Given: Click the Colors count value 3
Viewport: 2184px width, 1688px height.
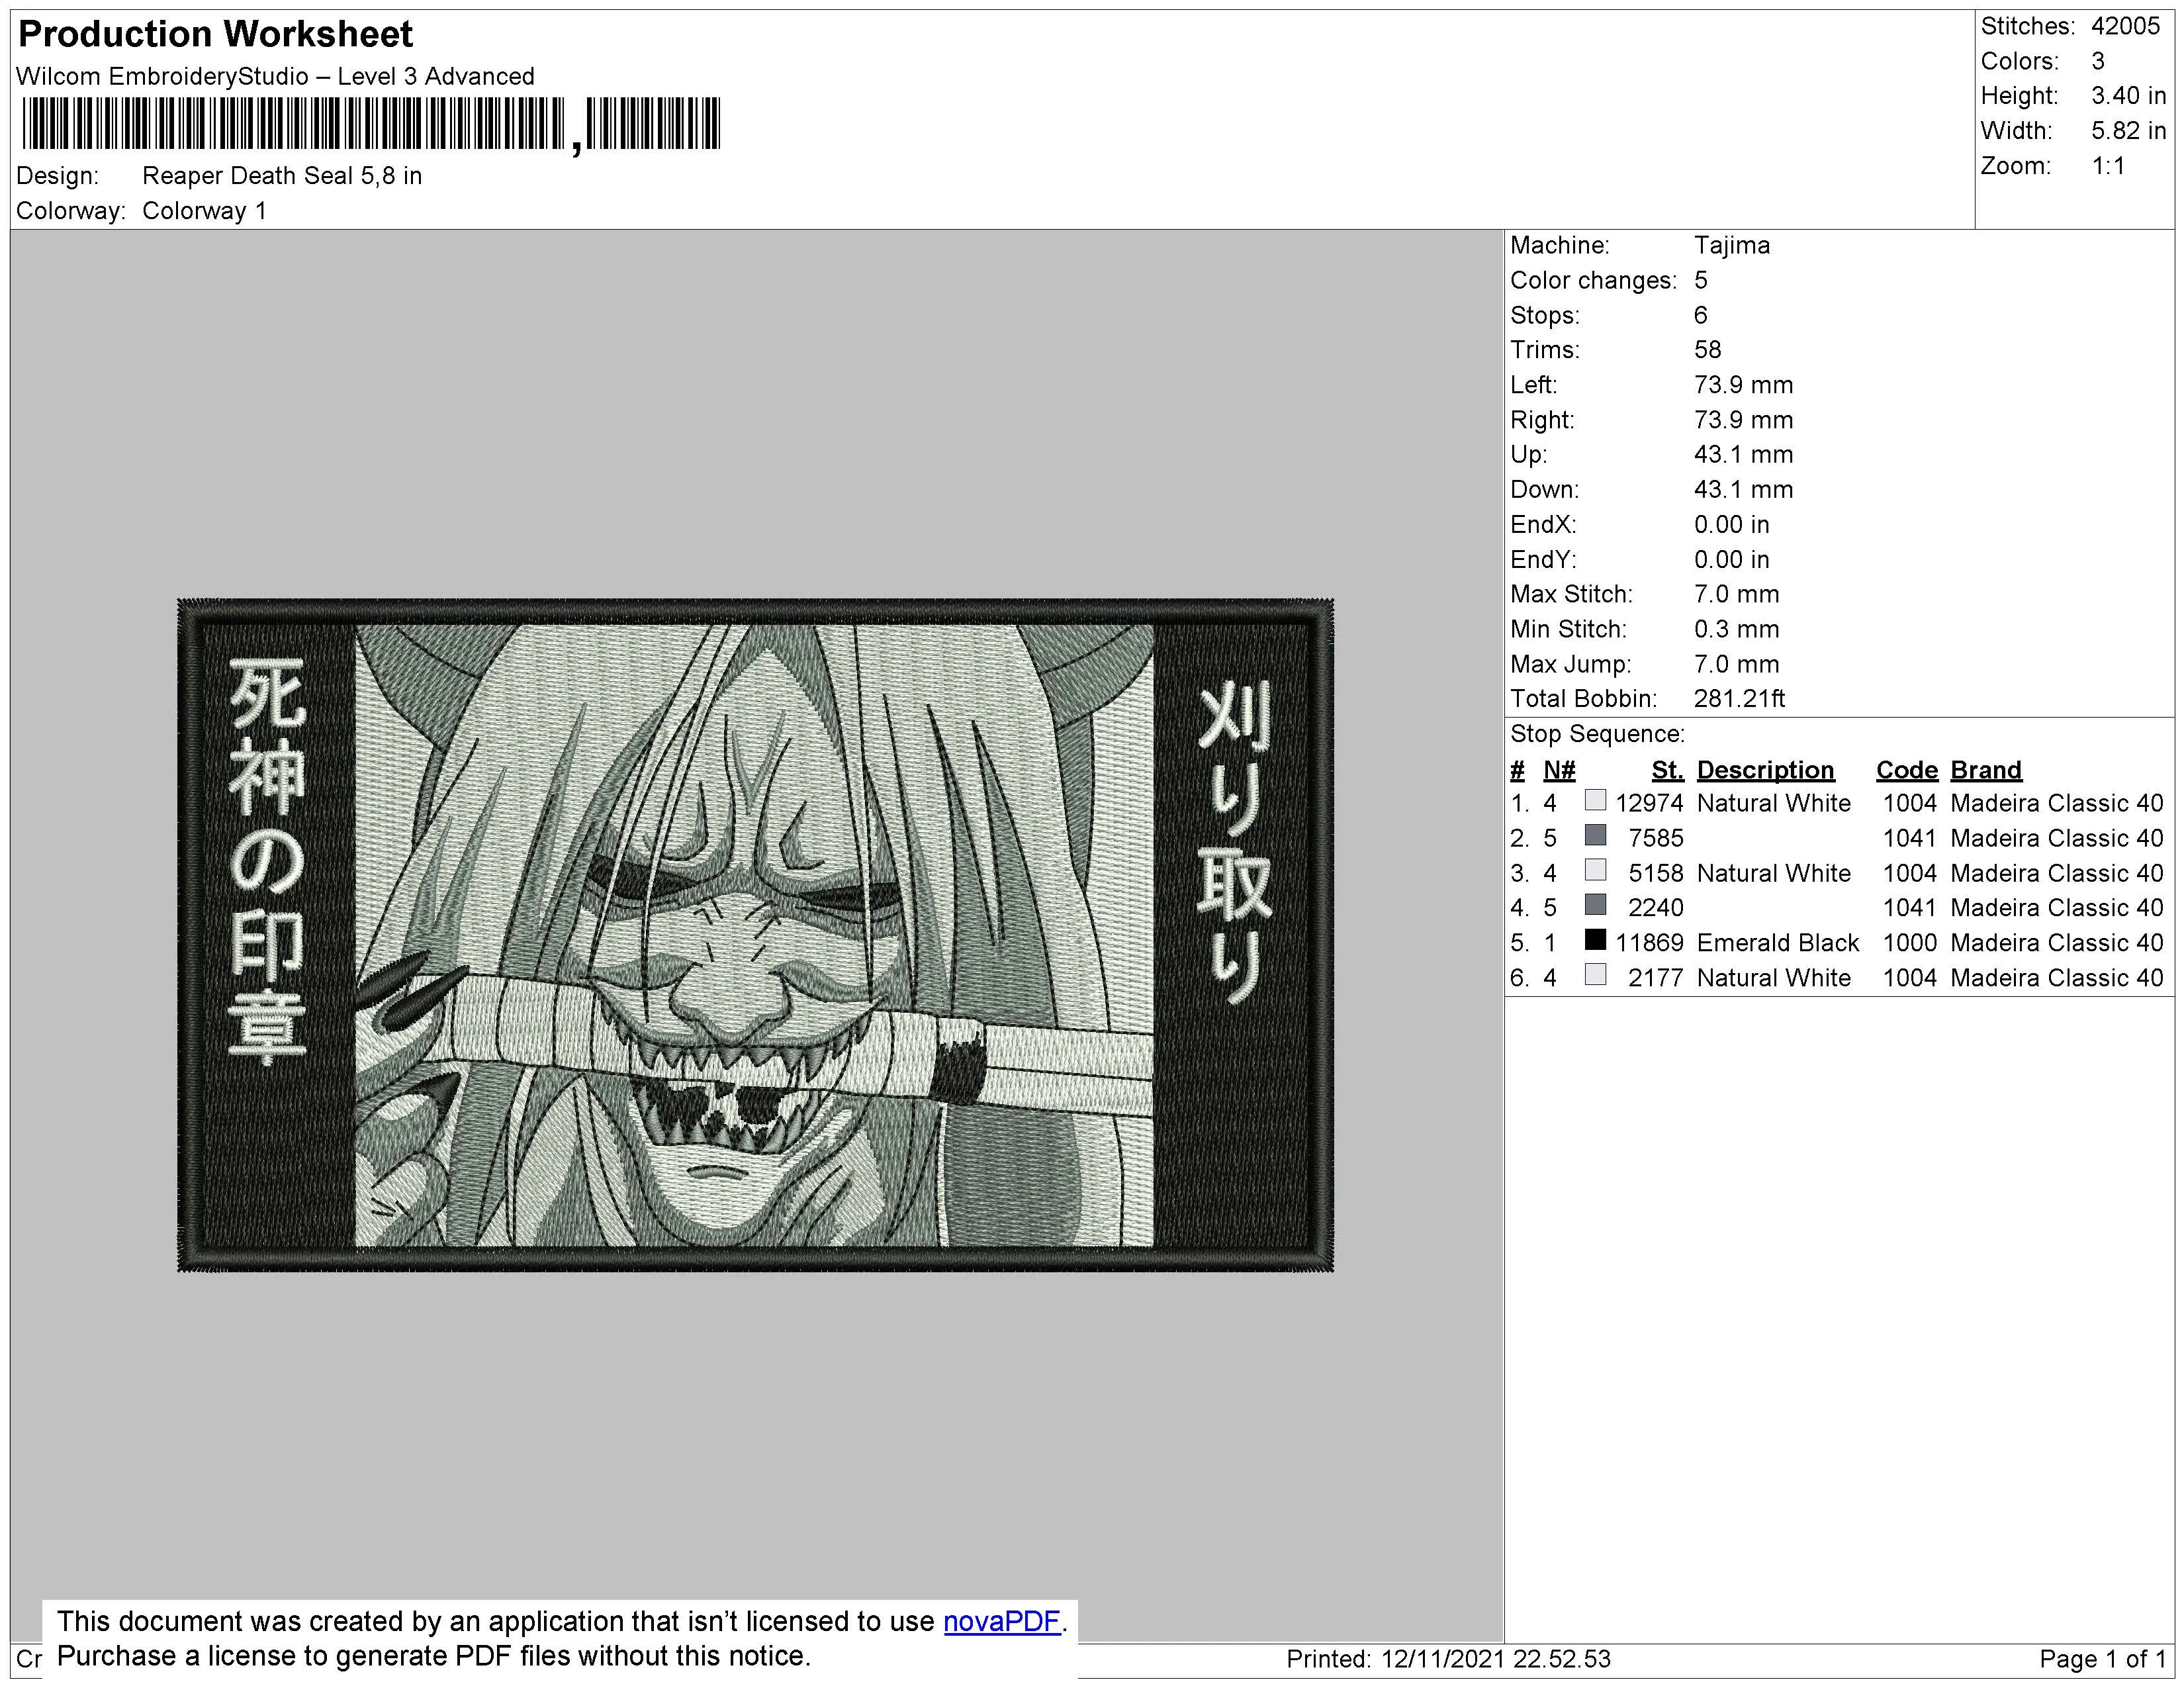Looking at the screenshot, I should (2098, 61).
